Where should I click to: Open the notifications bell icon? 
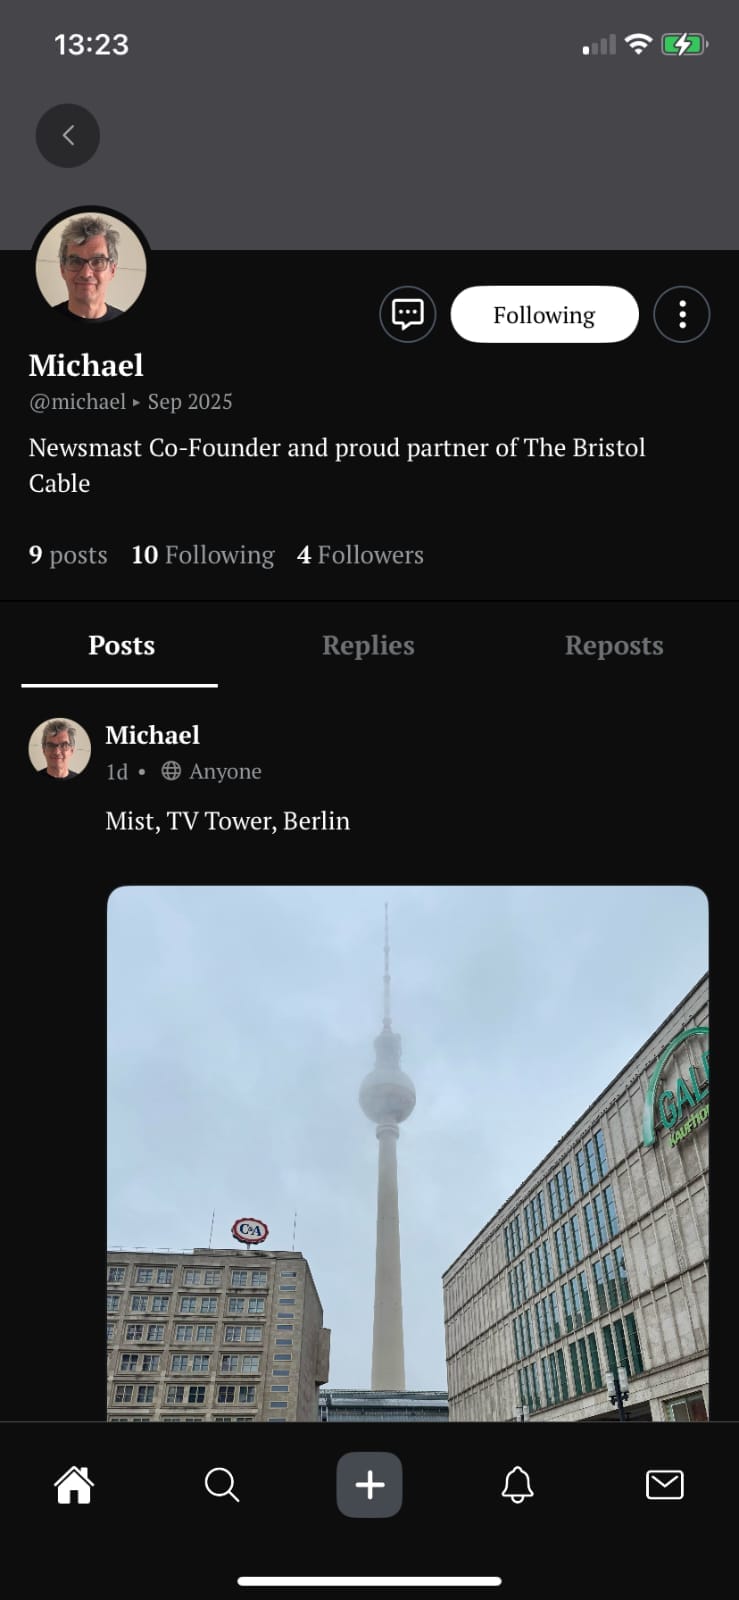pos(517,1485)
